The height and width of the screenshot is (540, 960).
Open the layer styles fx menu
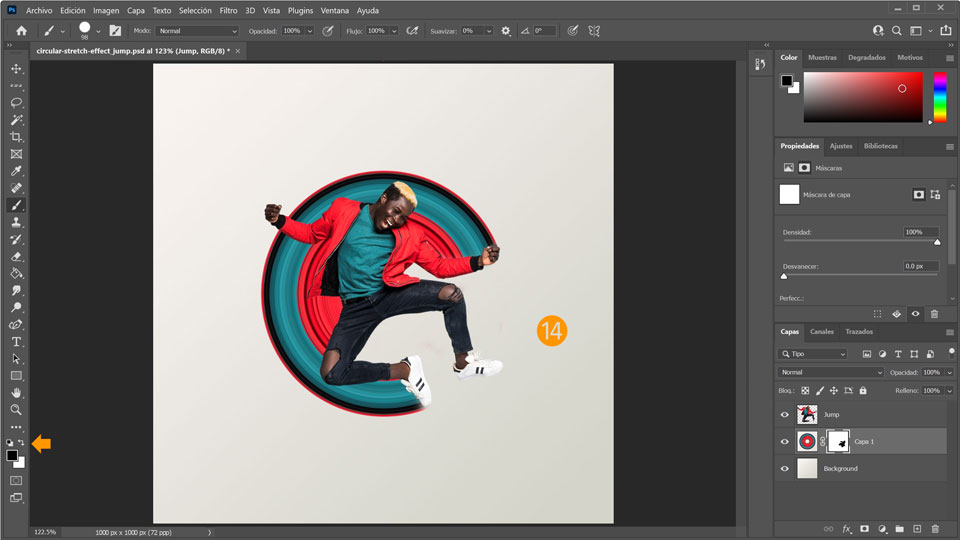coord(846,528)
